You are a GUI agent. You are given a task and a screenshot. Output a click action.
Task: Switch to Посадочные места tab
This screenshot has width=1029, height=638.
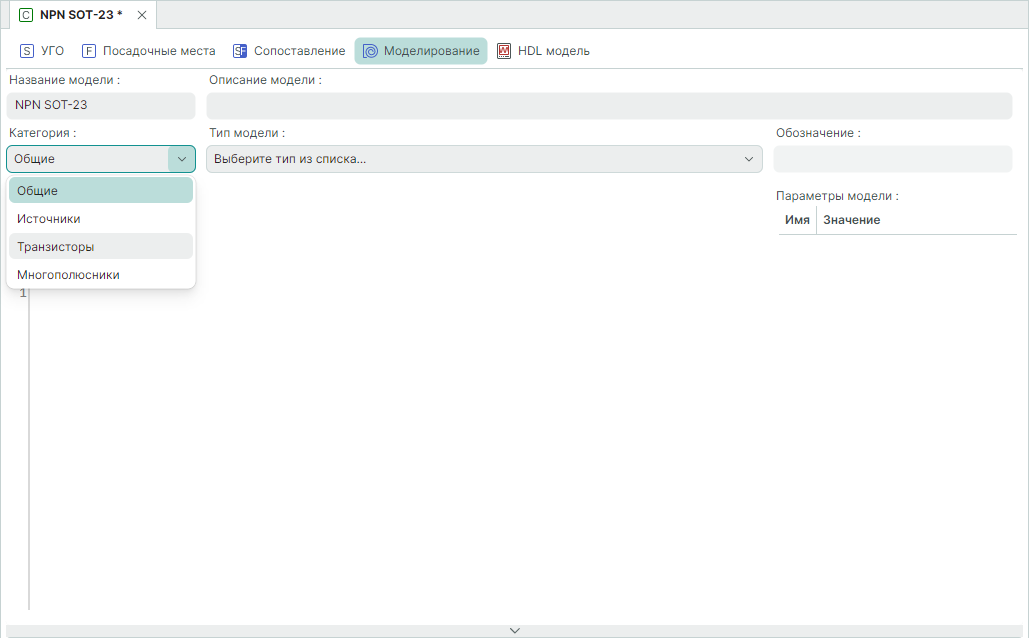(x=148, y=51)
